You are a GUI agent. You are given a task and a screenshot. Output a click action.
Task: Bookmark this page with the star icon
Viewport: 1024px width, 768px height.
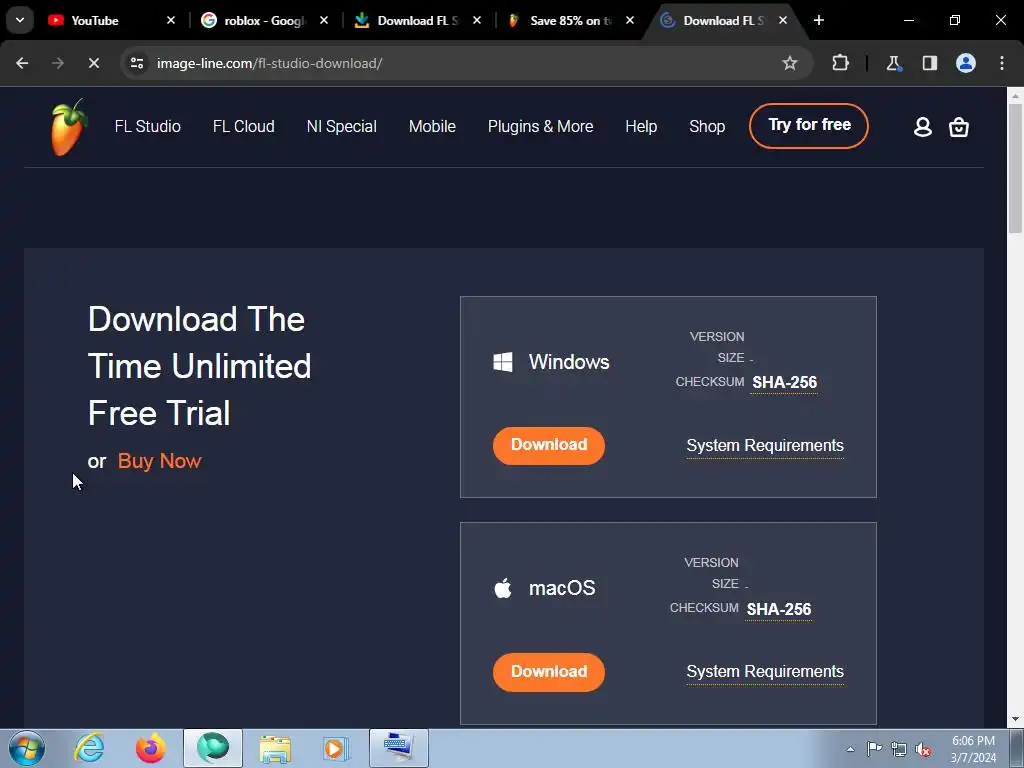pyautogui.click(x=790, y=63)
